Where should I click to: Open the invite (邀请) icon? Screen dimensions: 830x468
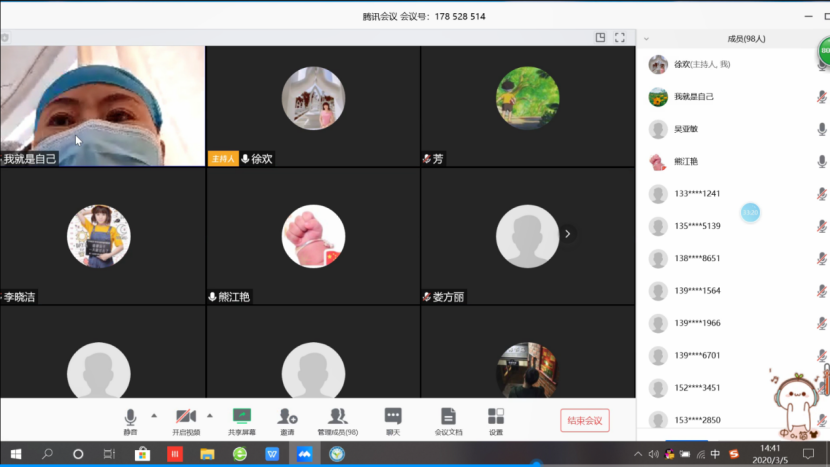tap(287, 417)
